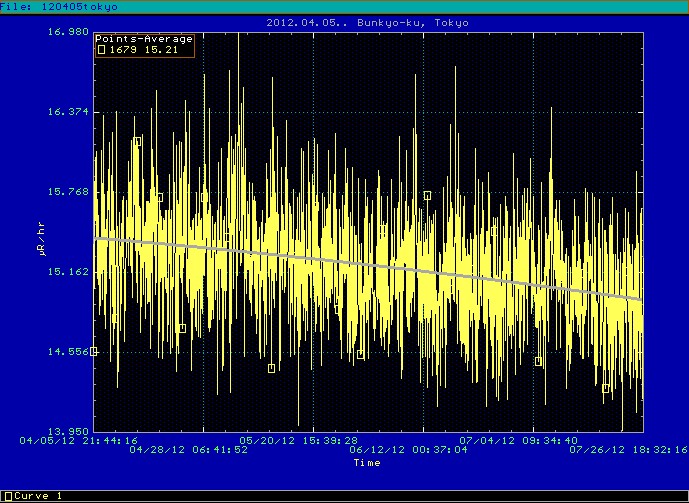Click the Time axis label
Screen dimensions: 689x503
[x=366, y=463]
